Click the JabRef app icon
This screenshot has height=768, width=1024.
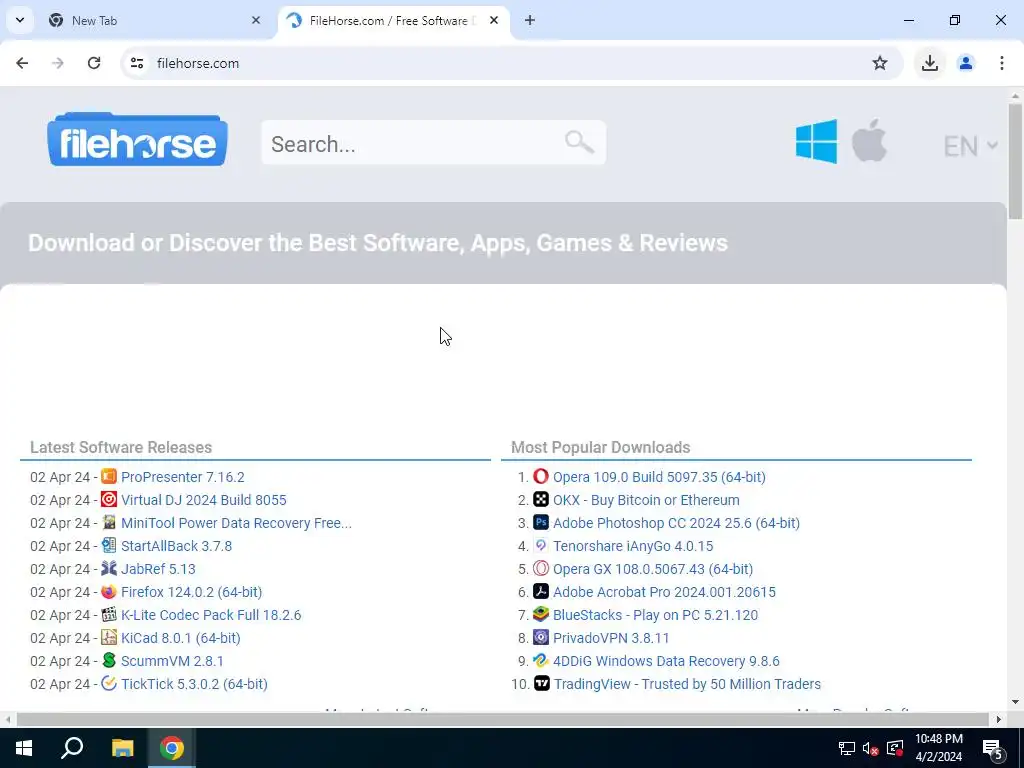point(109,568)
